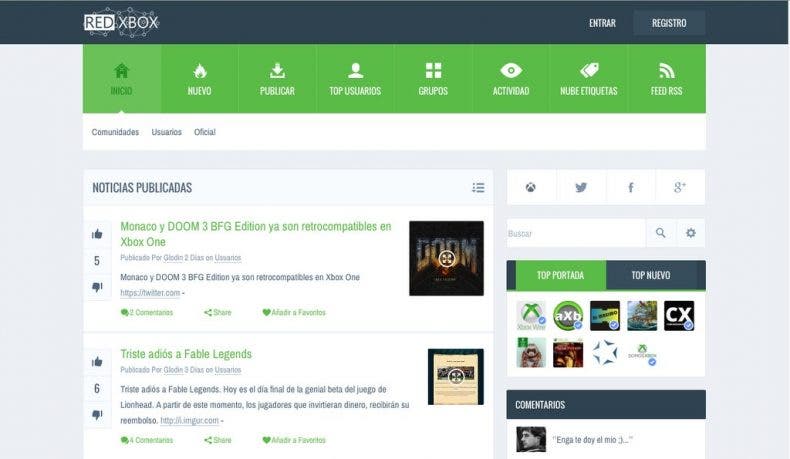Open the 'Enga te doy el mio' comment
This screenshot has width=790, height=459.
click(592, 440)
